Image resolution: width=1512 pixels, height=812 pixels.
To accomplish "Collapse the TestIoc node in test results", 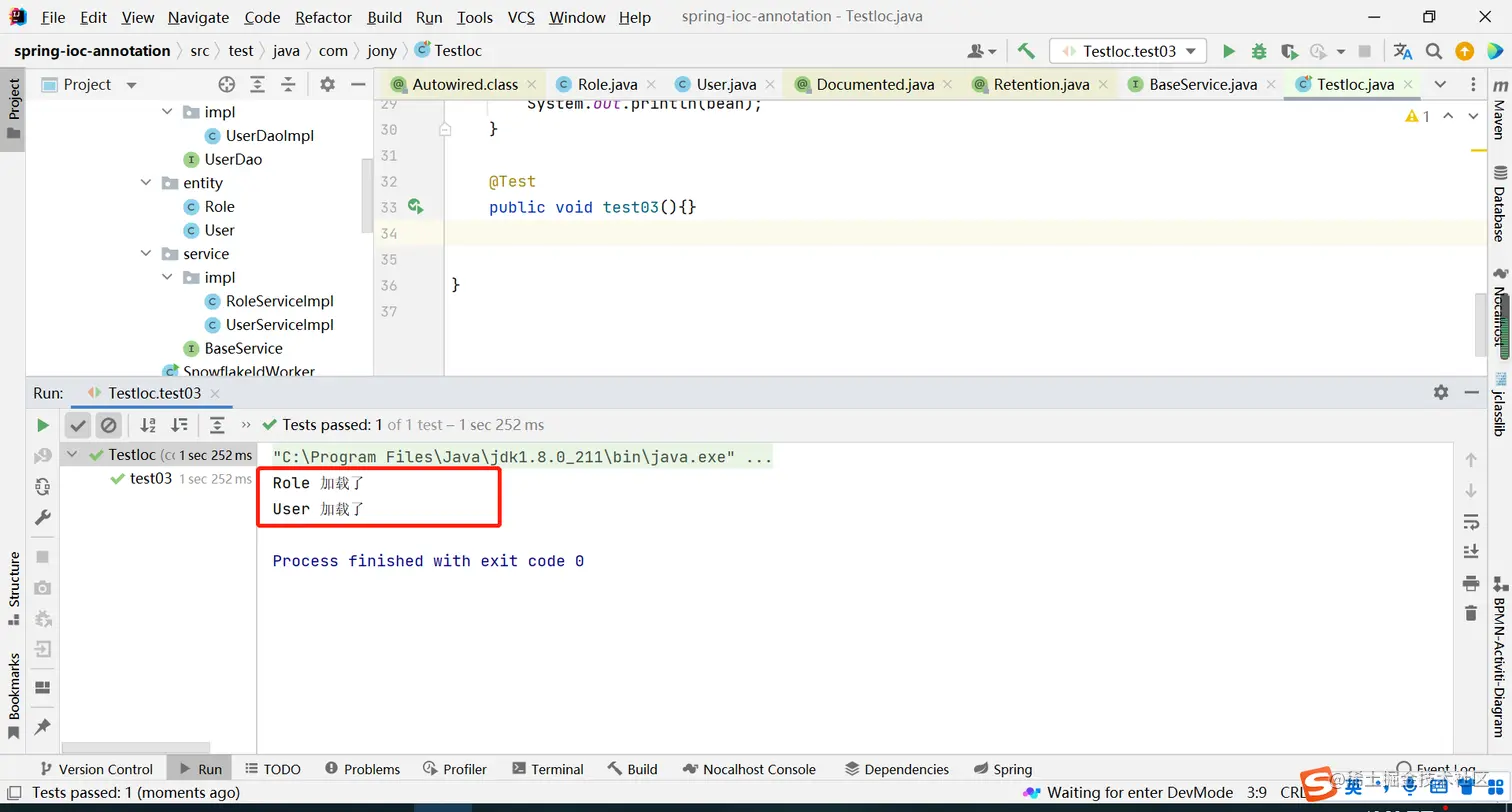I will (72, 455).
